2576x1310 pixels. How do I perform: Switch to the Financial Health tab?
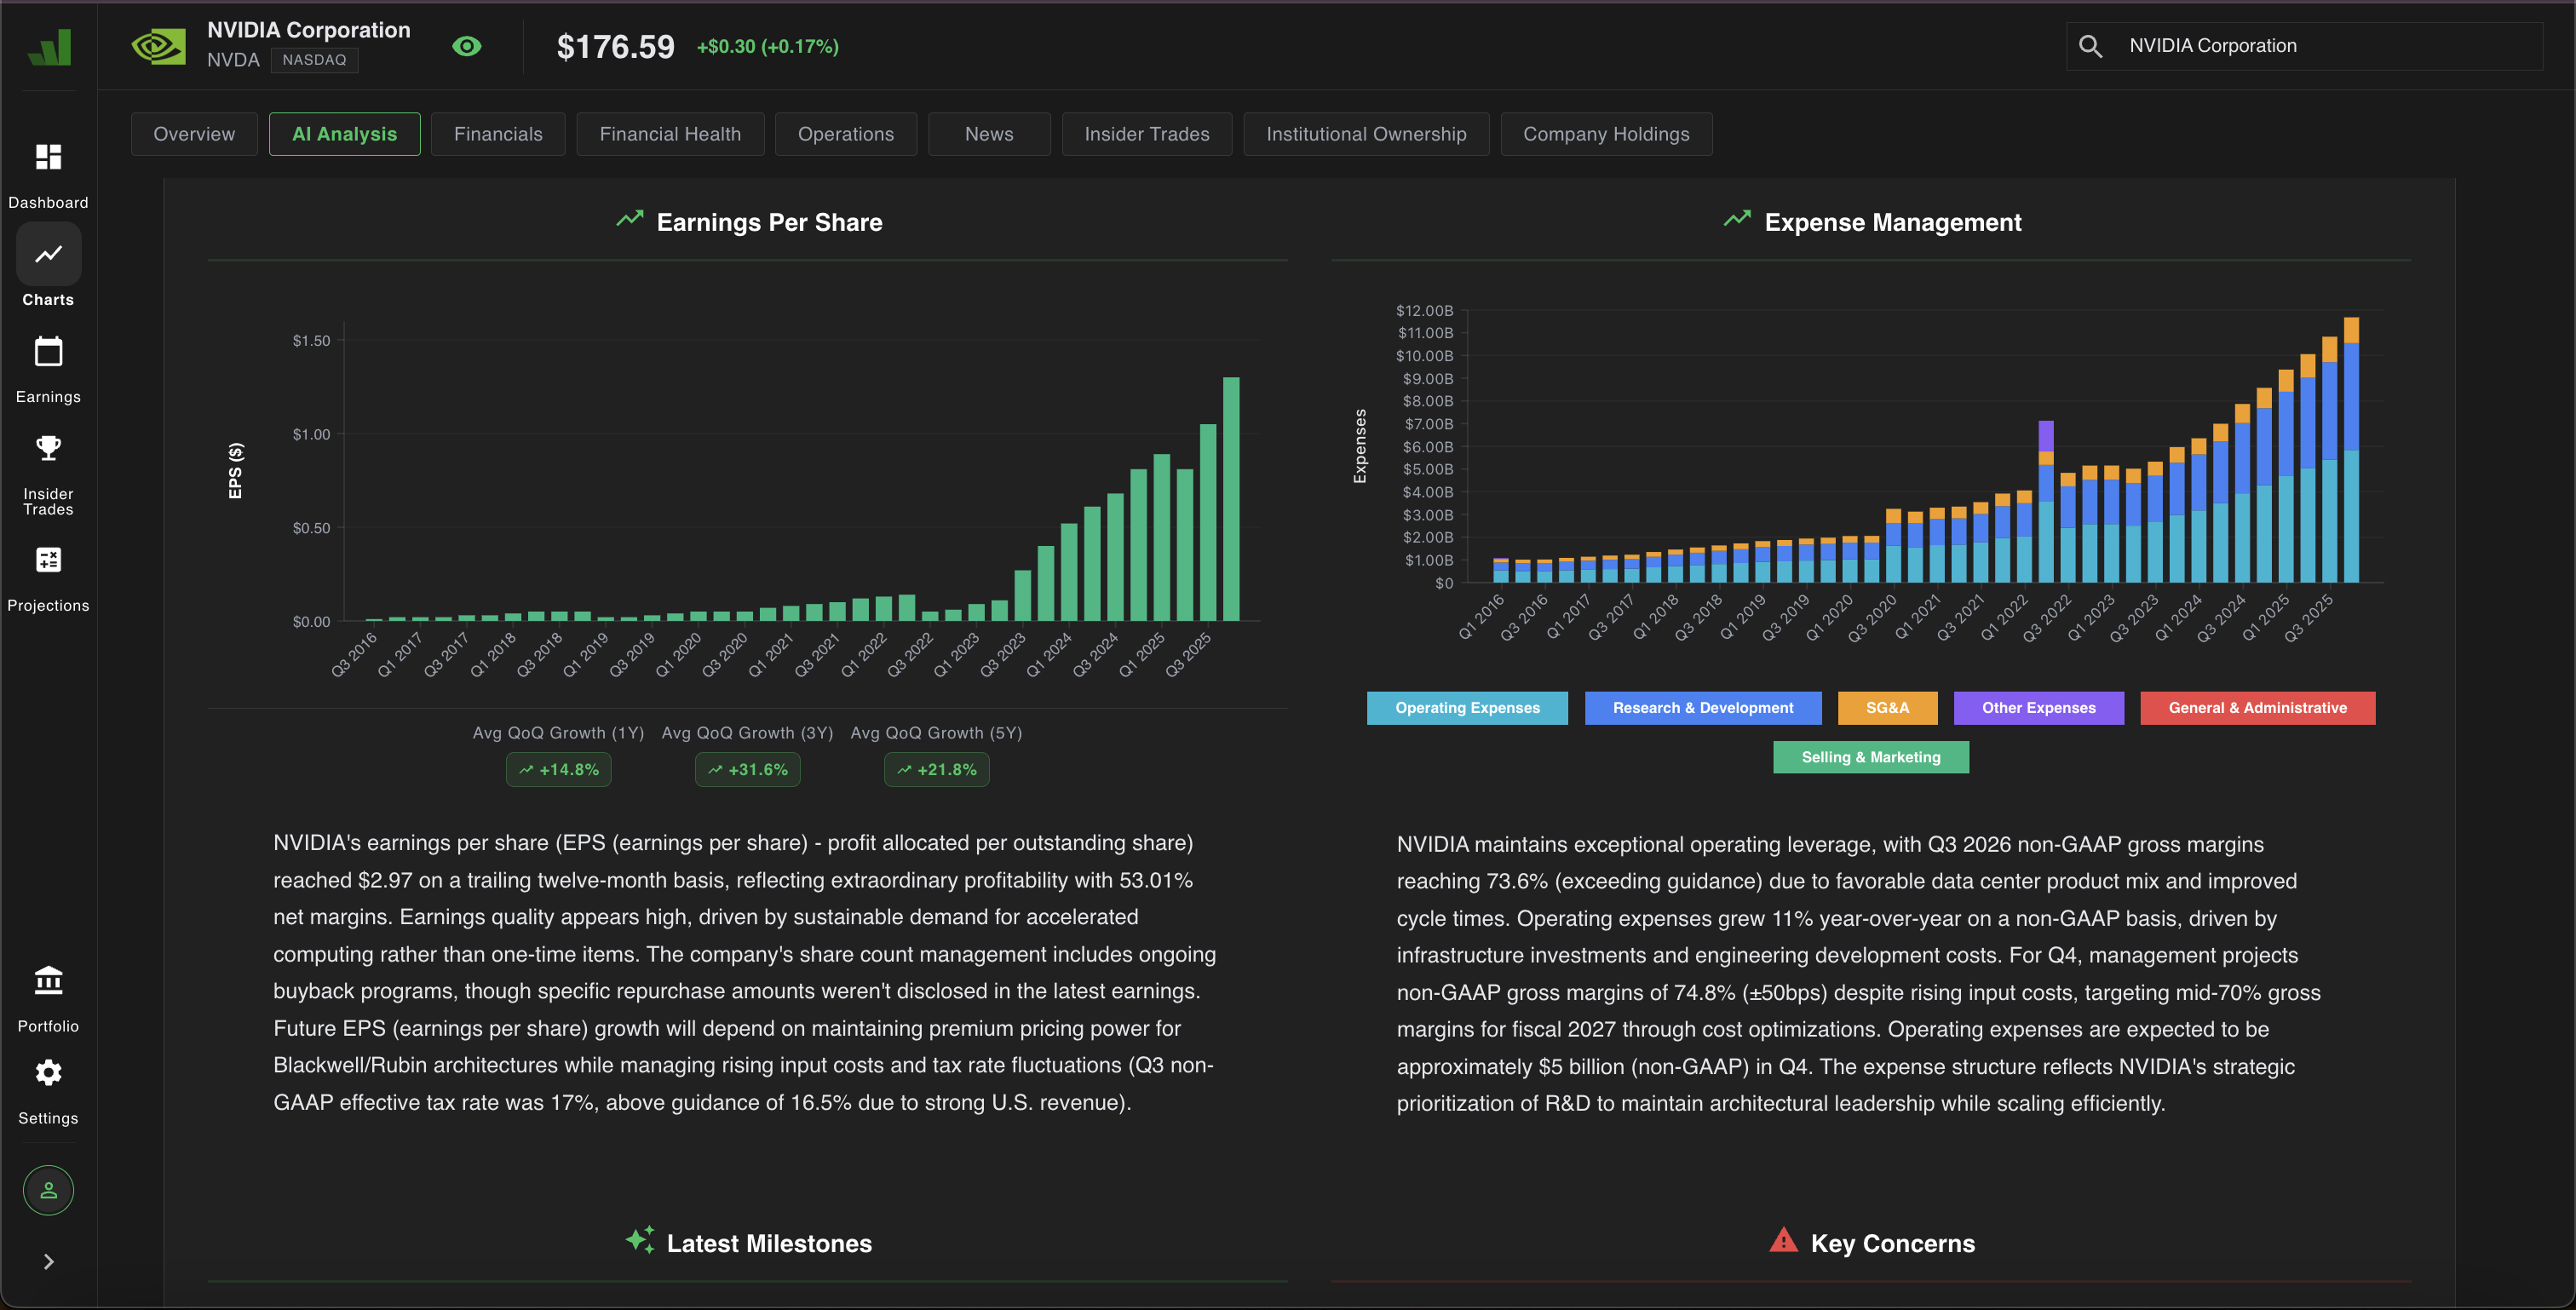click(670, 133)
